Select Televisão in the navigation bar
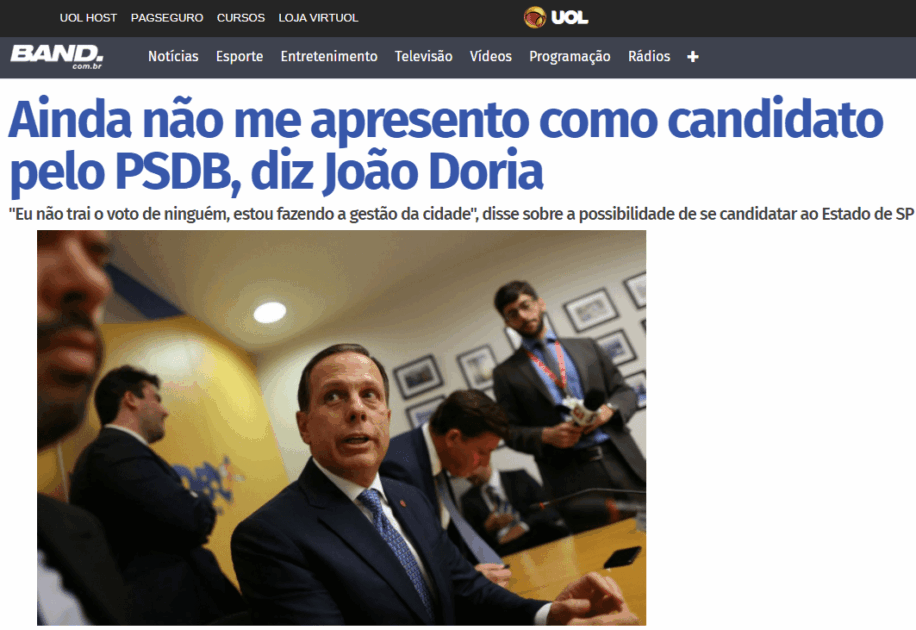Screen dimensions: 916x630 (424, 56)
